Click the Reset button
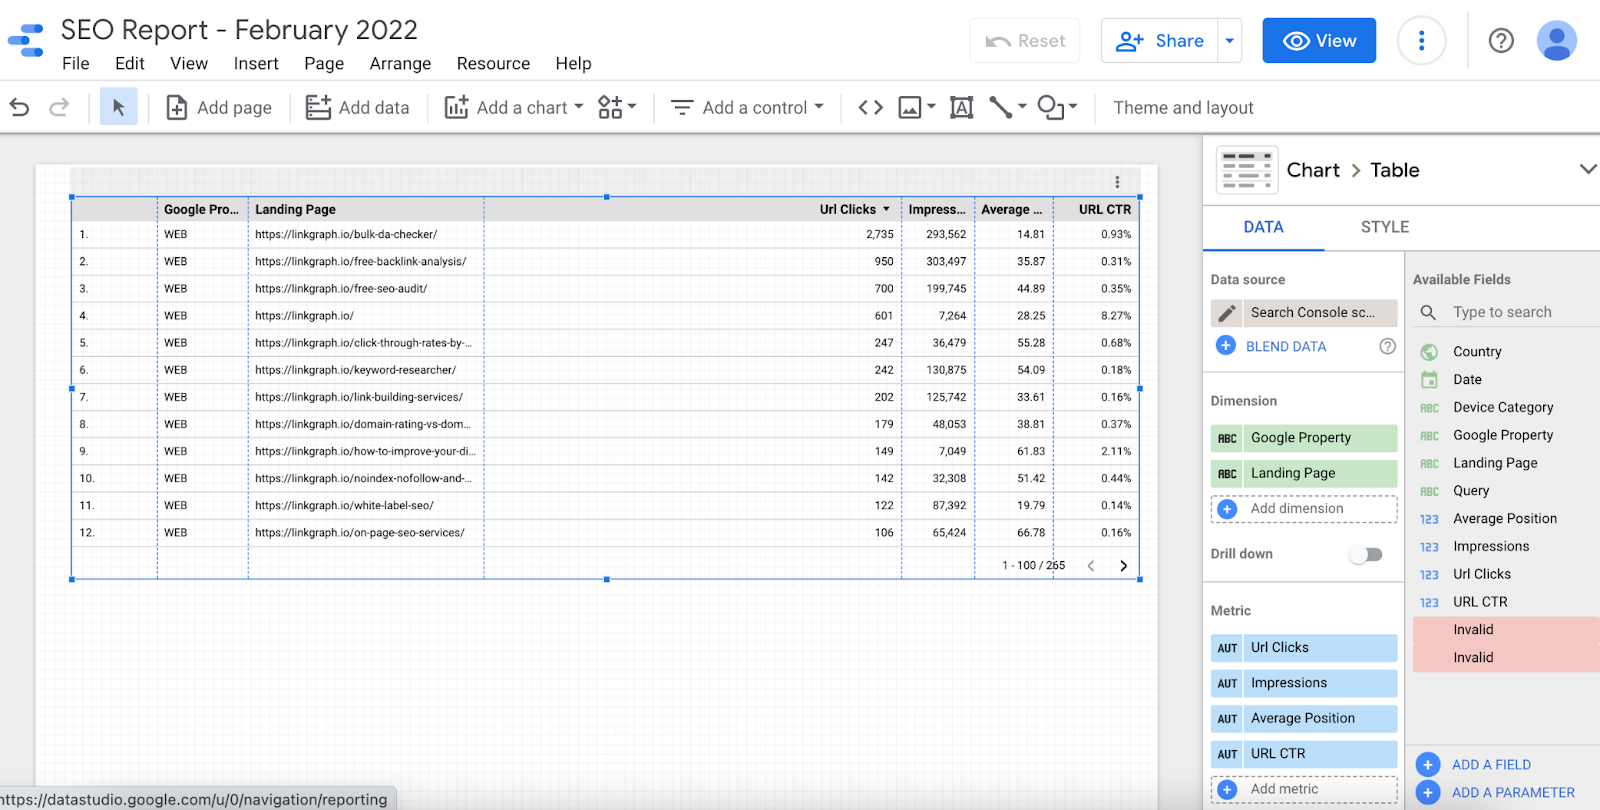The width and height of the screenshot is (1600, 810). pos(1025,41)
